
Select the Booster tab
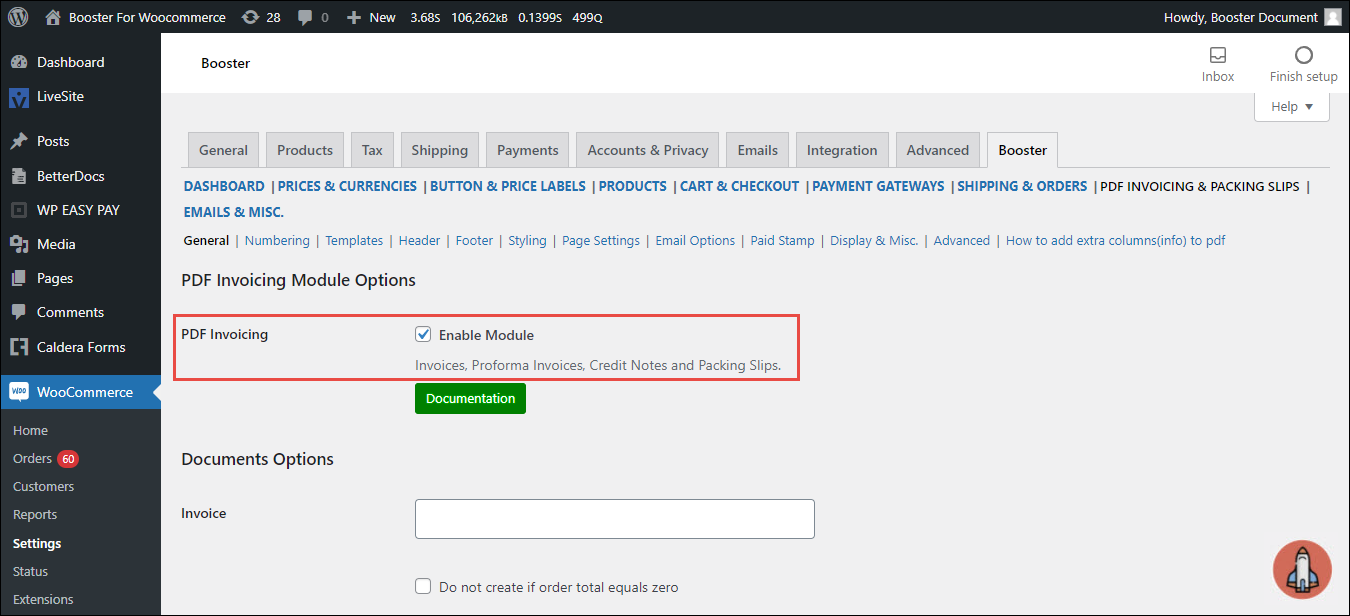click(1022, 150)
